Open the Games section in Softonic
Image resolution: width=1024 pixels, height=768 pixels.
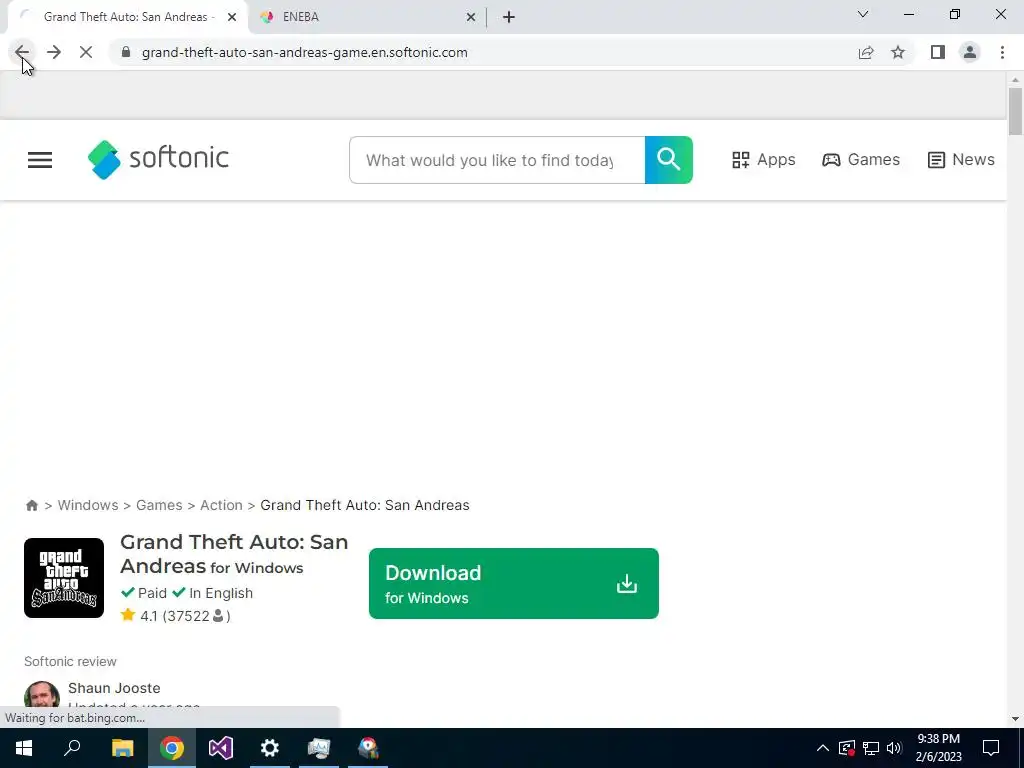coord(861,160)
